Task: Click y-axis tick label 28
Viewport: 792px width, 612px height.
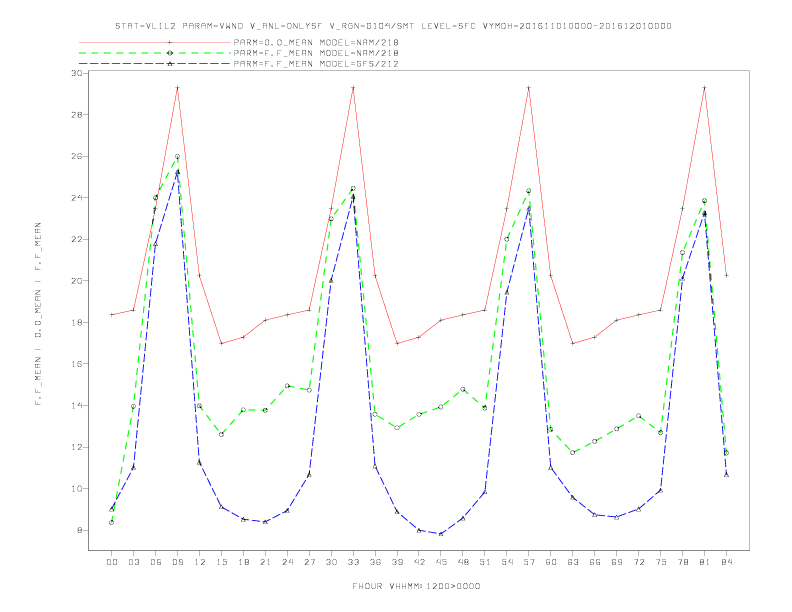Action: pos(77,115)
